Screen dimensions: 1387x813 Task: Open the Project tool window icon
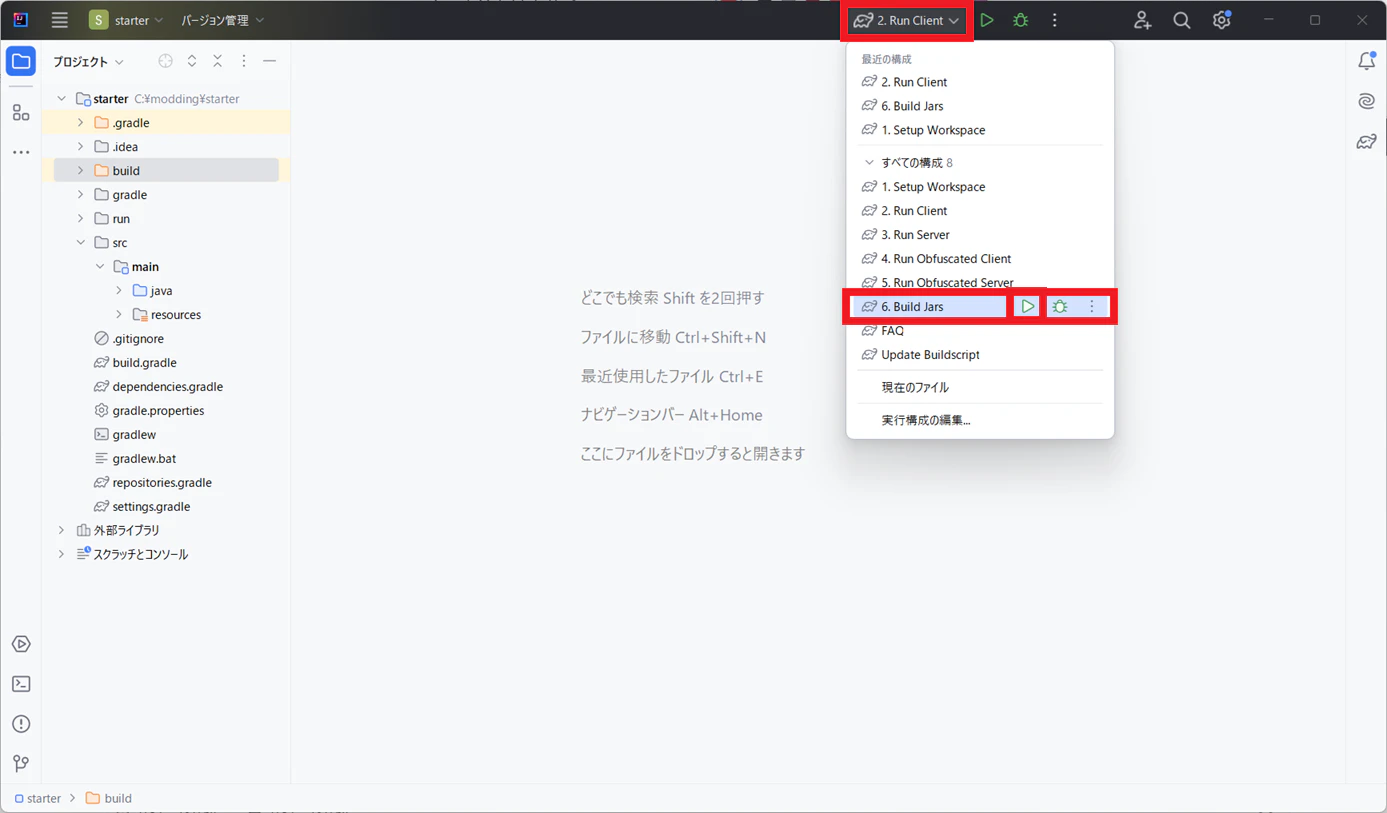[21, 61]
